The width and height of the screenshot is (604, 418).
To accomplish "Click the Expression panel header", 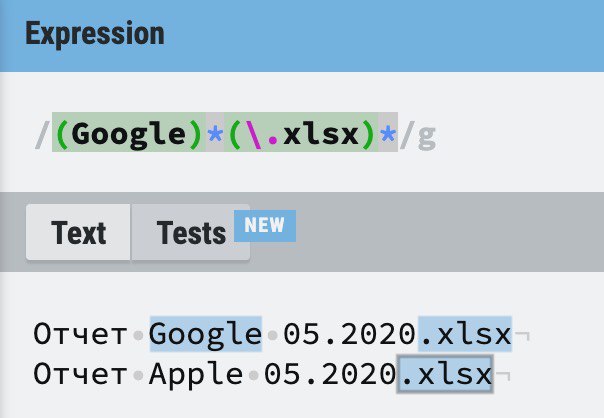I will click(x=302, y=35).
